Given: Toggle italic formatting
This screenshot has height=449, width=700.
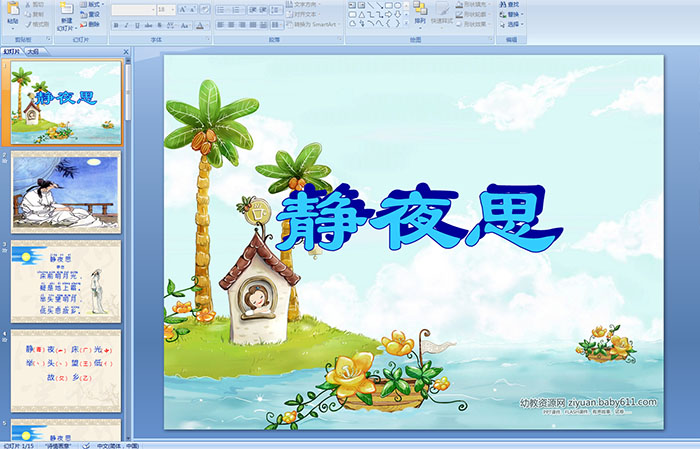Looking at the screenshot, I should pyautogui.click(x=126, y=25).
